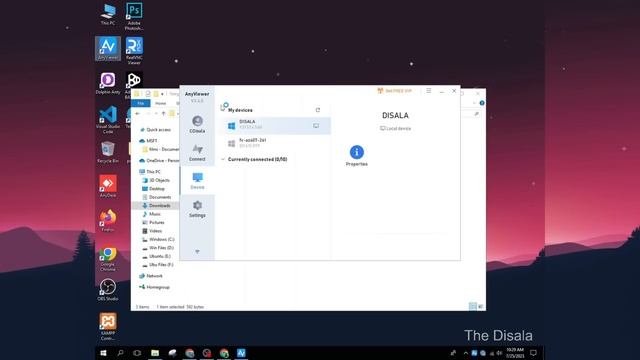Select Ubu Files (F:) drive

(x=158, y=265)
